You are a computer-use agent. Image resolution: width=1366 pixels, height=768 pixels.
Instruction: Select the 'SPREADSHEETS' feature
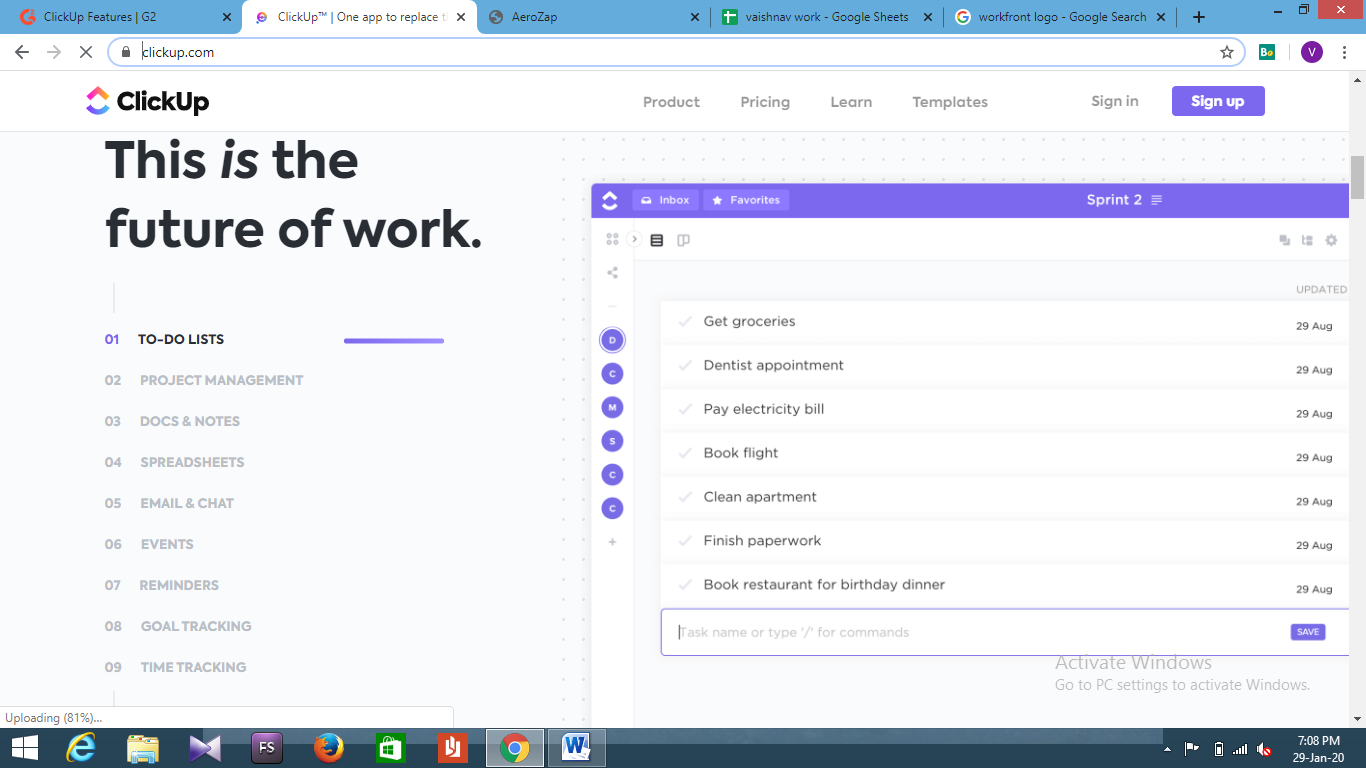click(x=192, y=462)
